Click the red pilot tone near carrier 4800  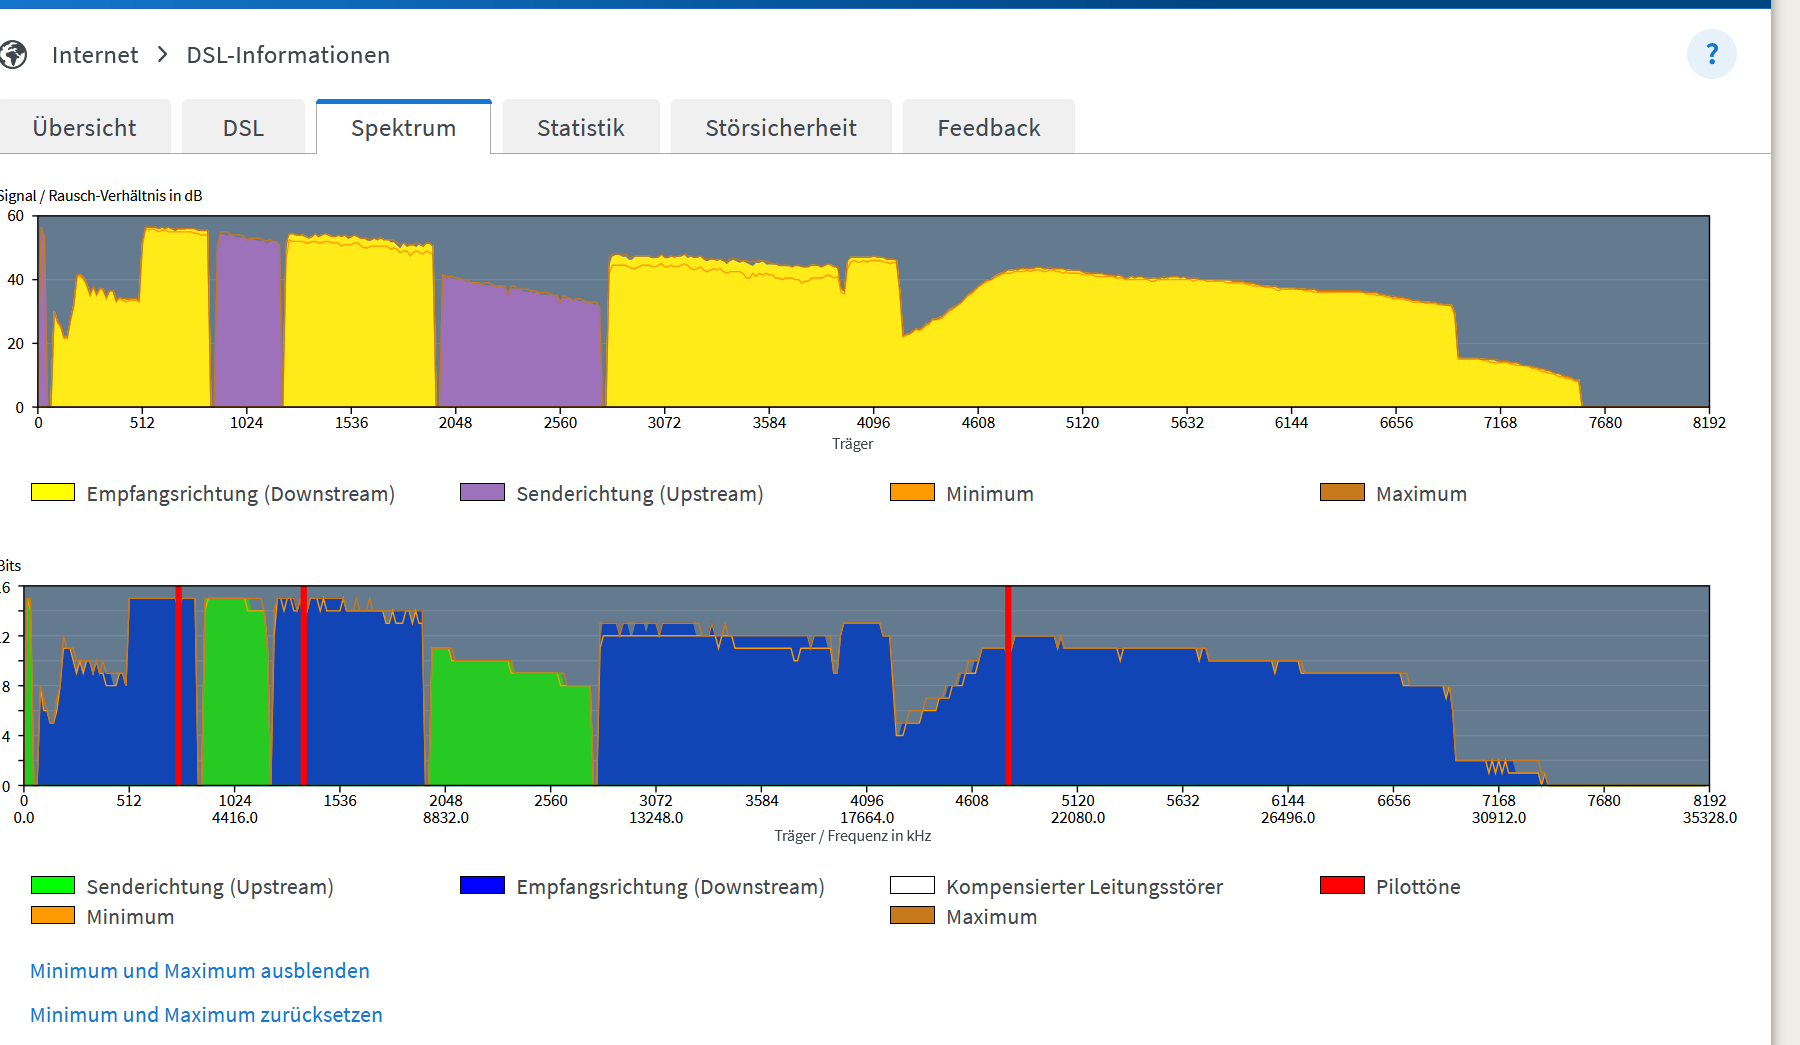1008,686
